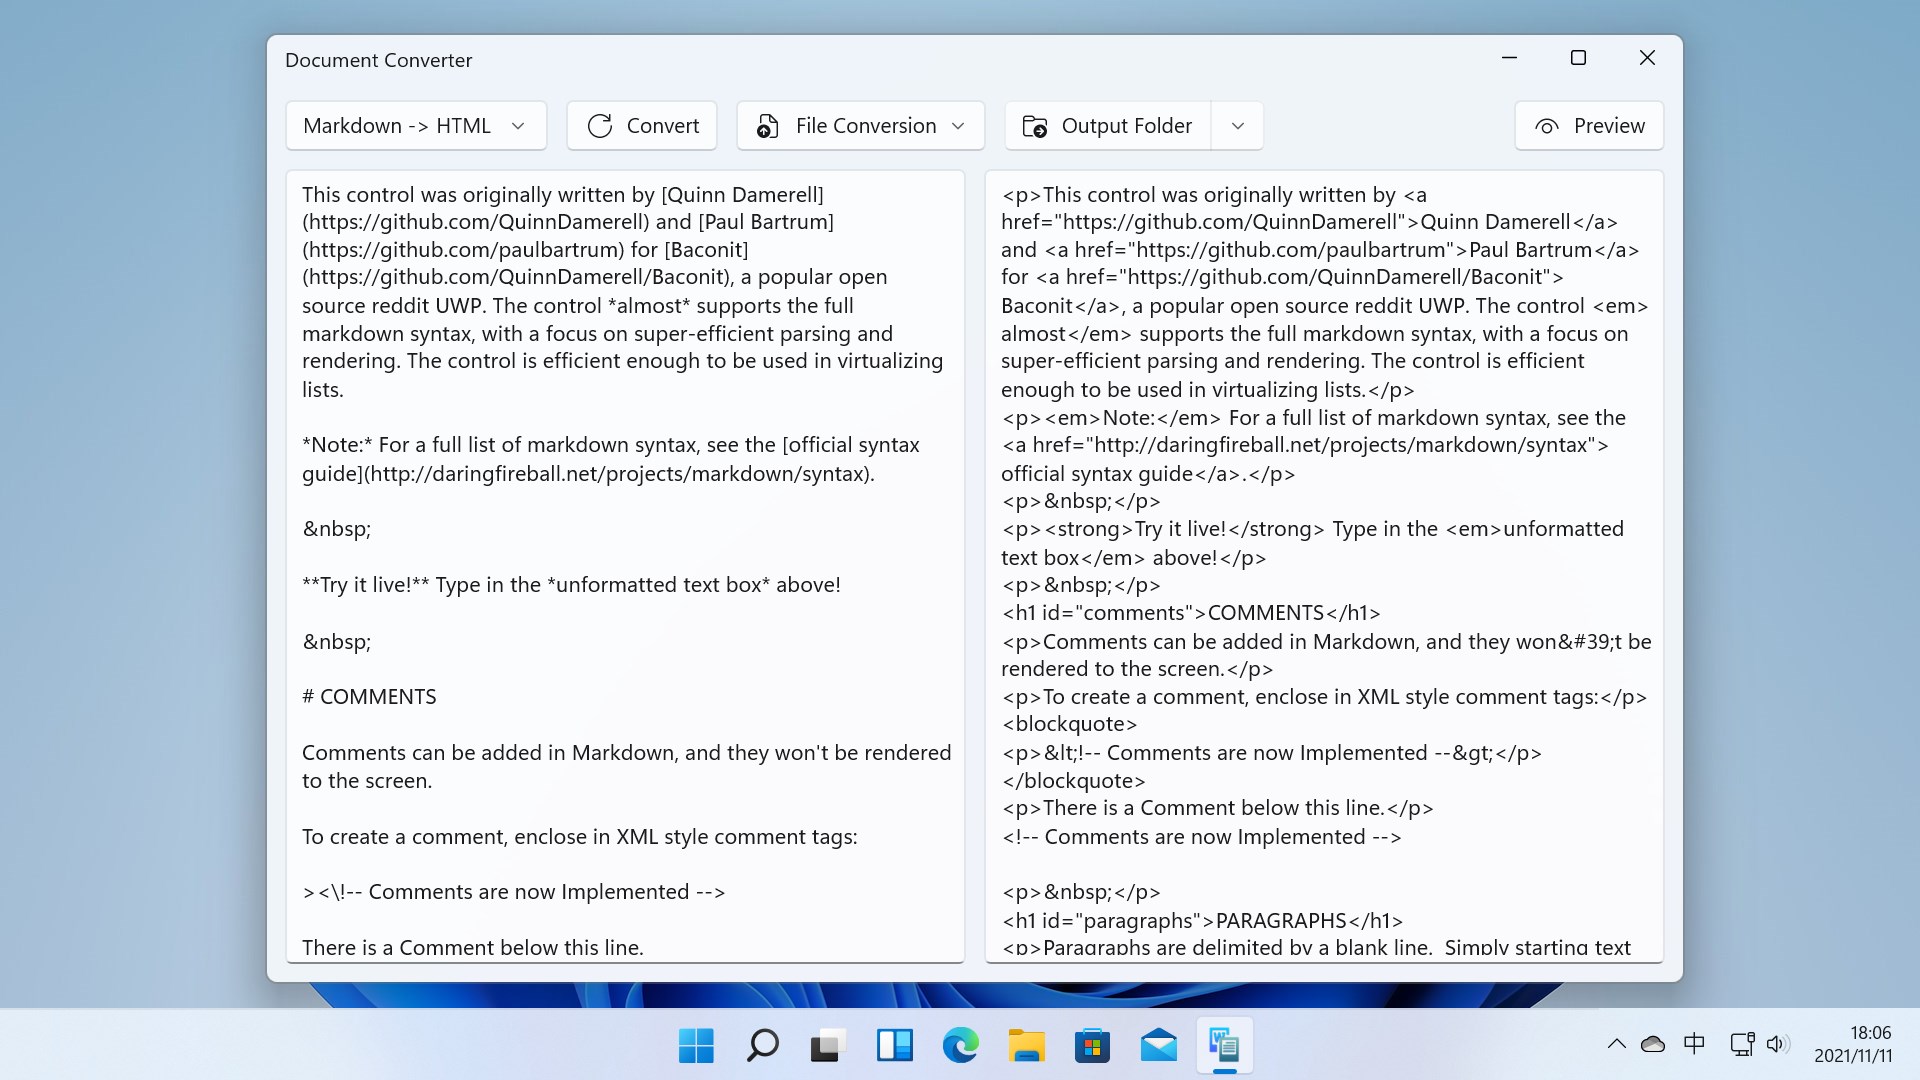Screen dimensions: 1920x1080
Task: Launch Microsoft Edge from taskbar
Action: tap(960, 1046)
